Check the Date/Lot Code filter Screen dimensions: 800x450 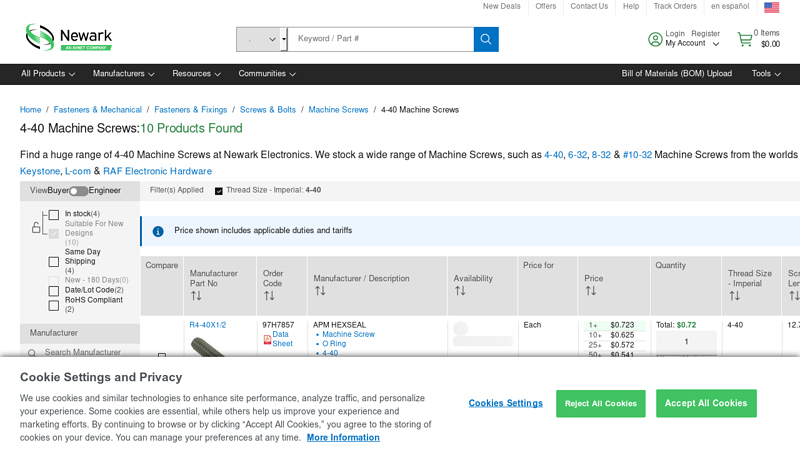click(54, 291)
